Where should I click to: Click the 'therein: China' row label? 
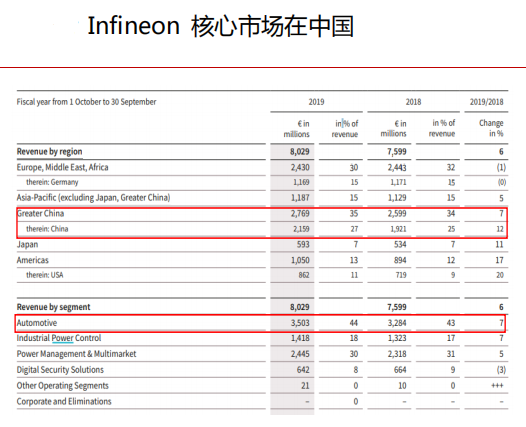click(47, 229)
